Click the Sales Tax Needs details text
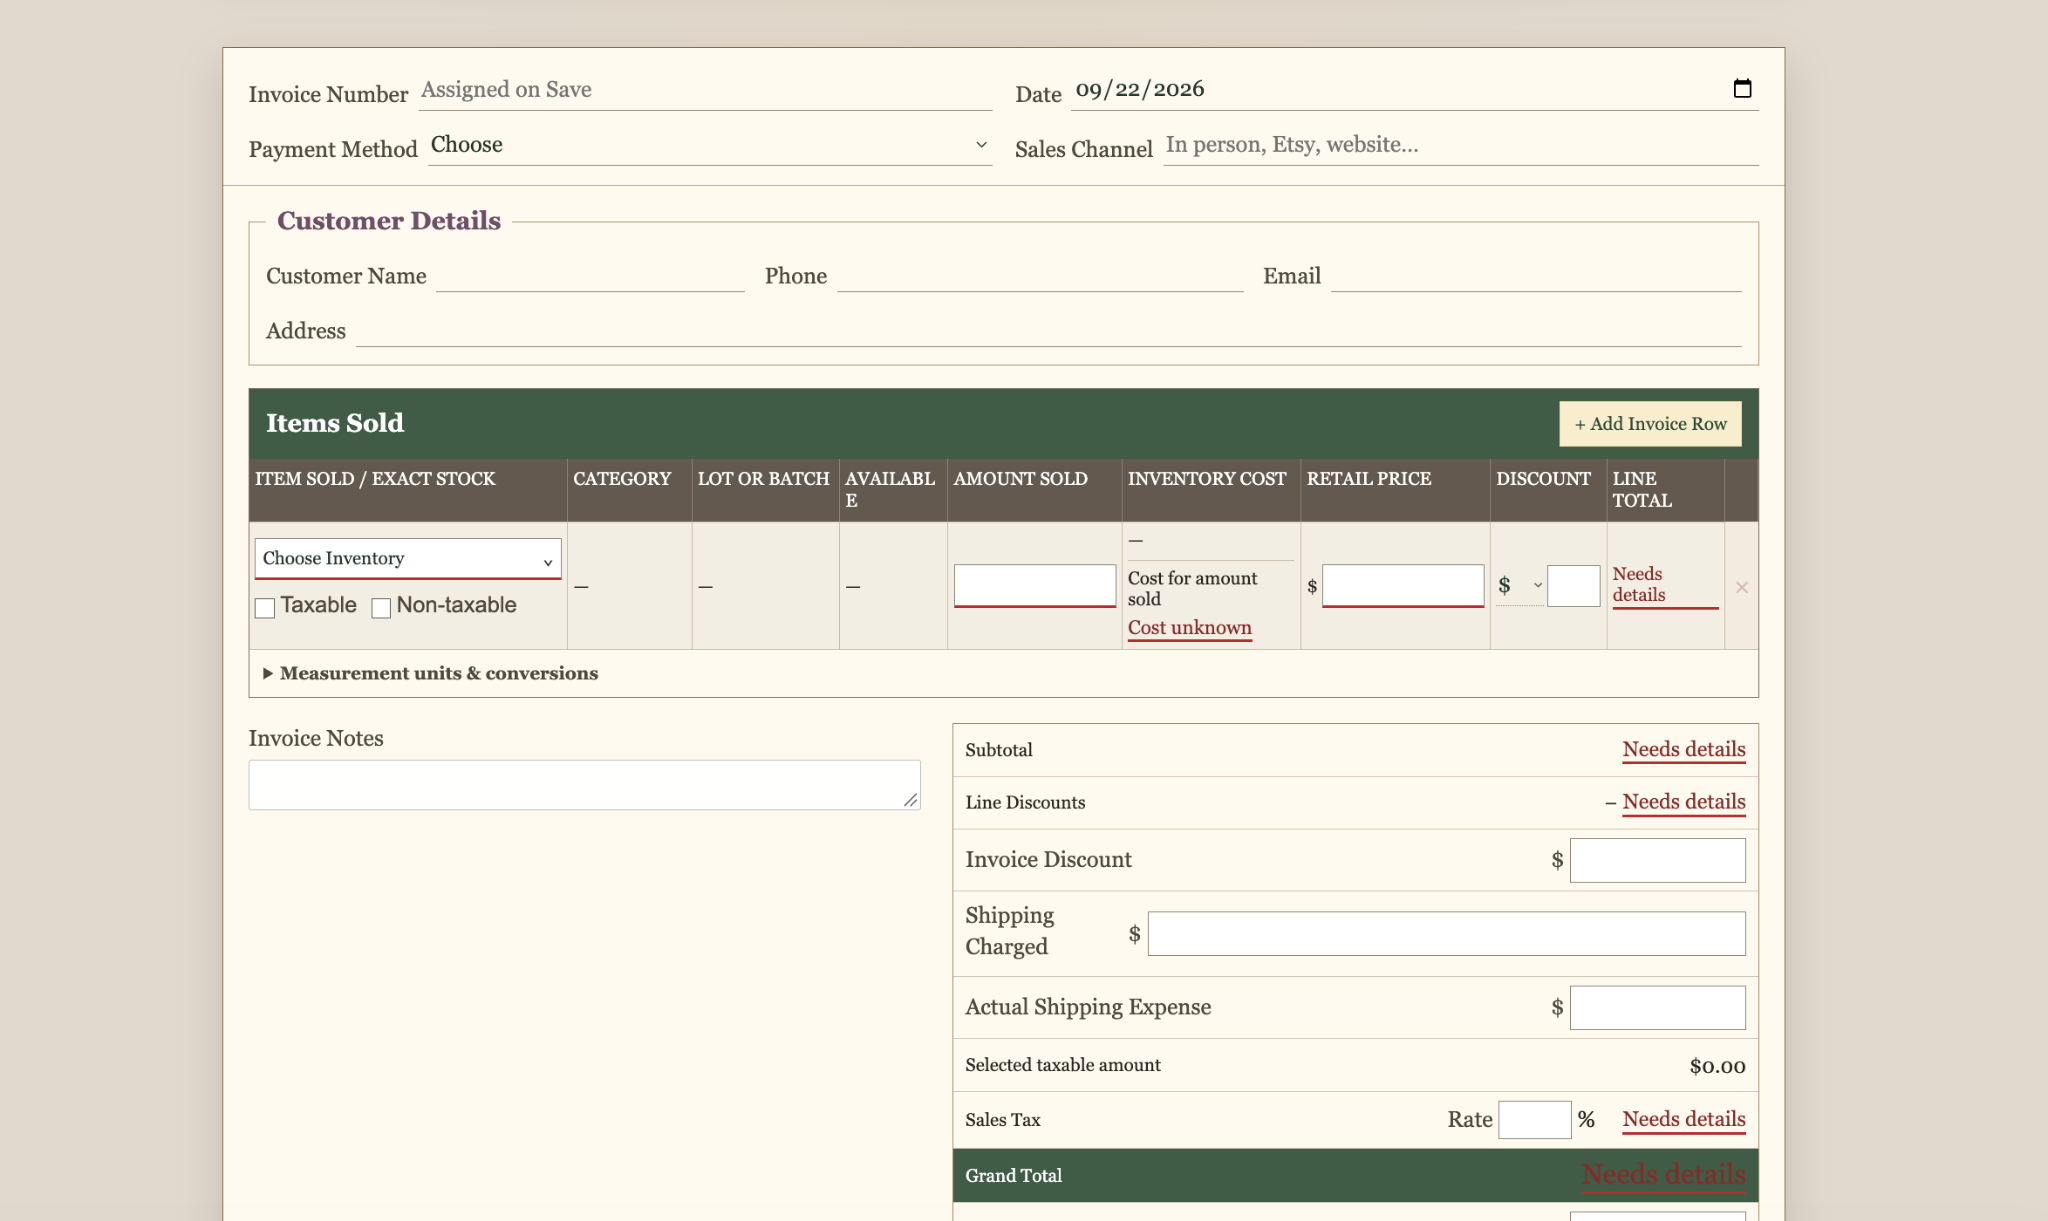2048x1221 pixels. coord(1684,1120)
